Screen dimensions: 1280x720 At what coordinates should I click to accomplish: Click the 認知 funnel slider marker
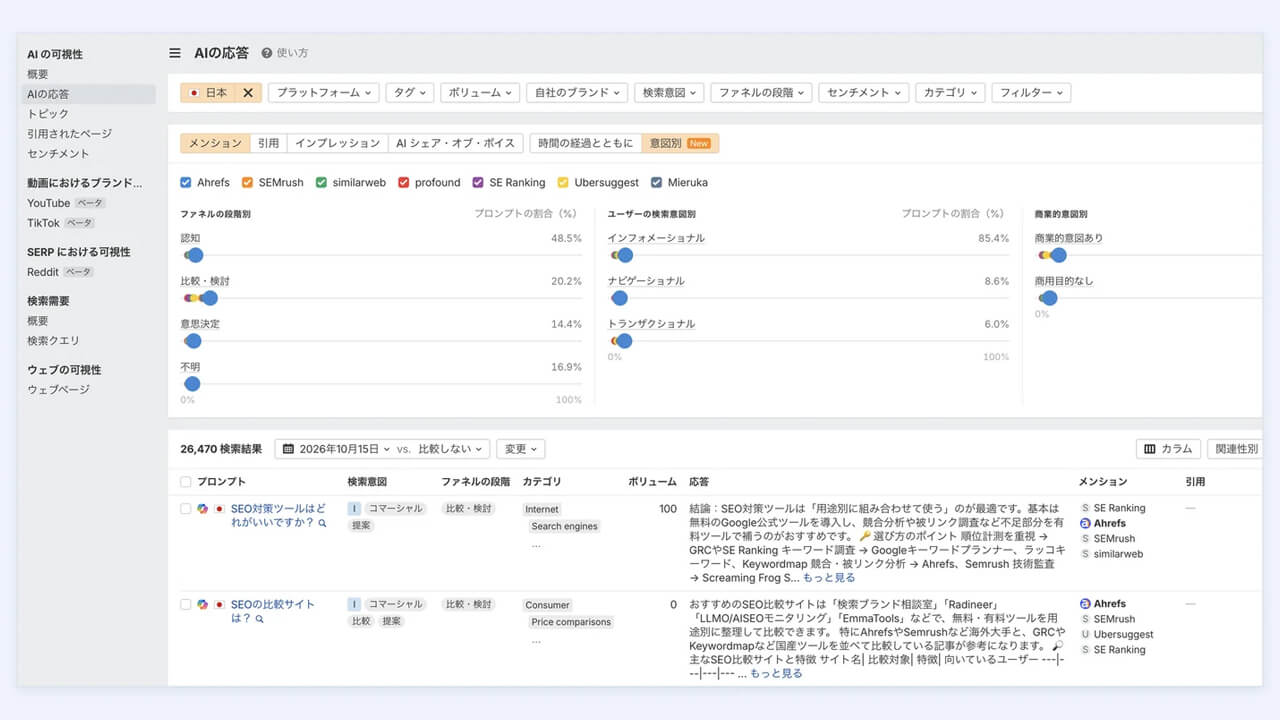194,255
